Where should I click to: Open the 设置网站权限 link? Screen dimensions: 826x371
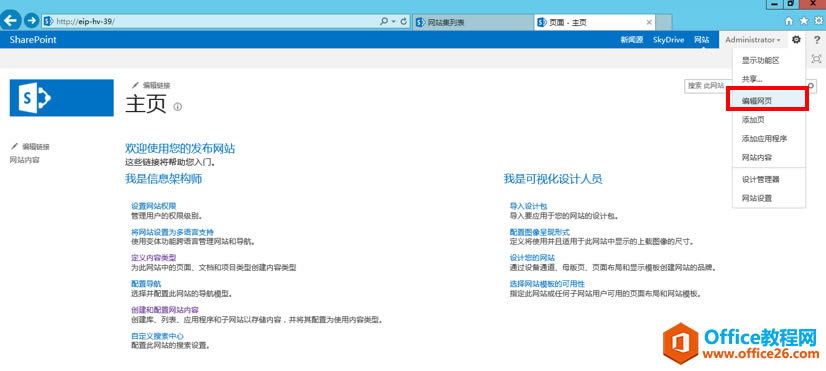coord(153,206)
